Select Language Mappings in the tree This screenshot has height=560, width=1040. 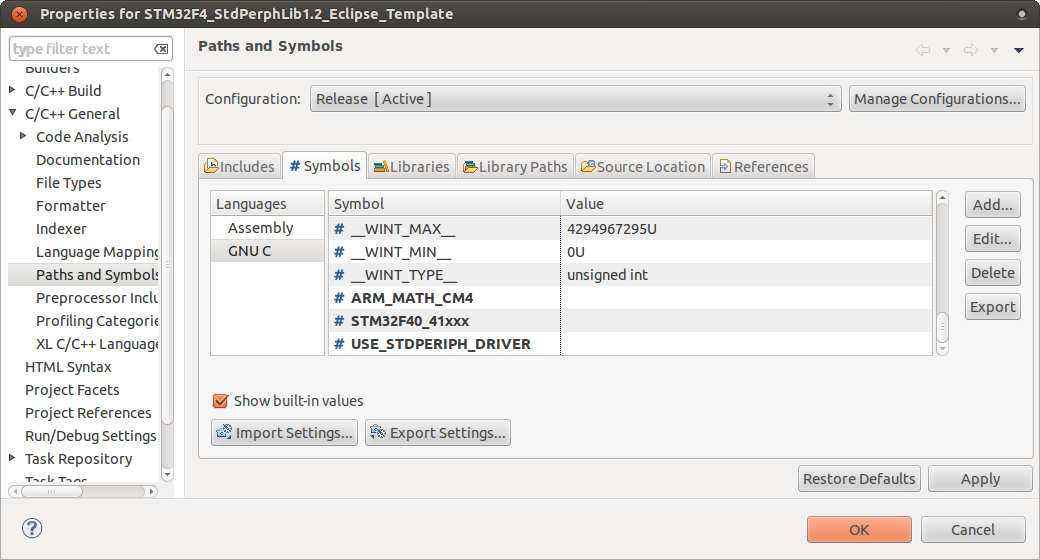(x=97, y=252)
